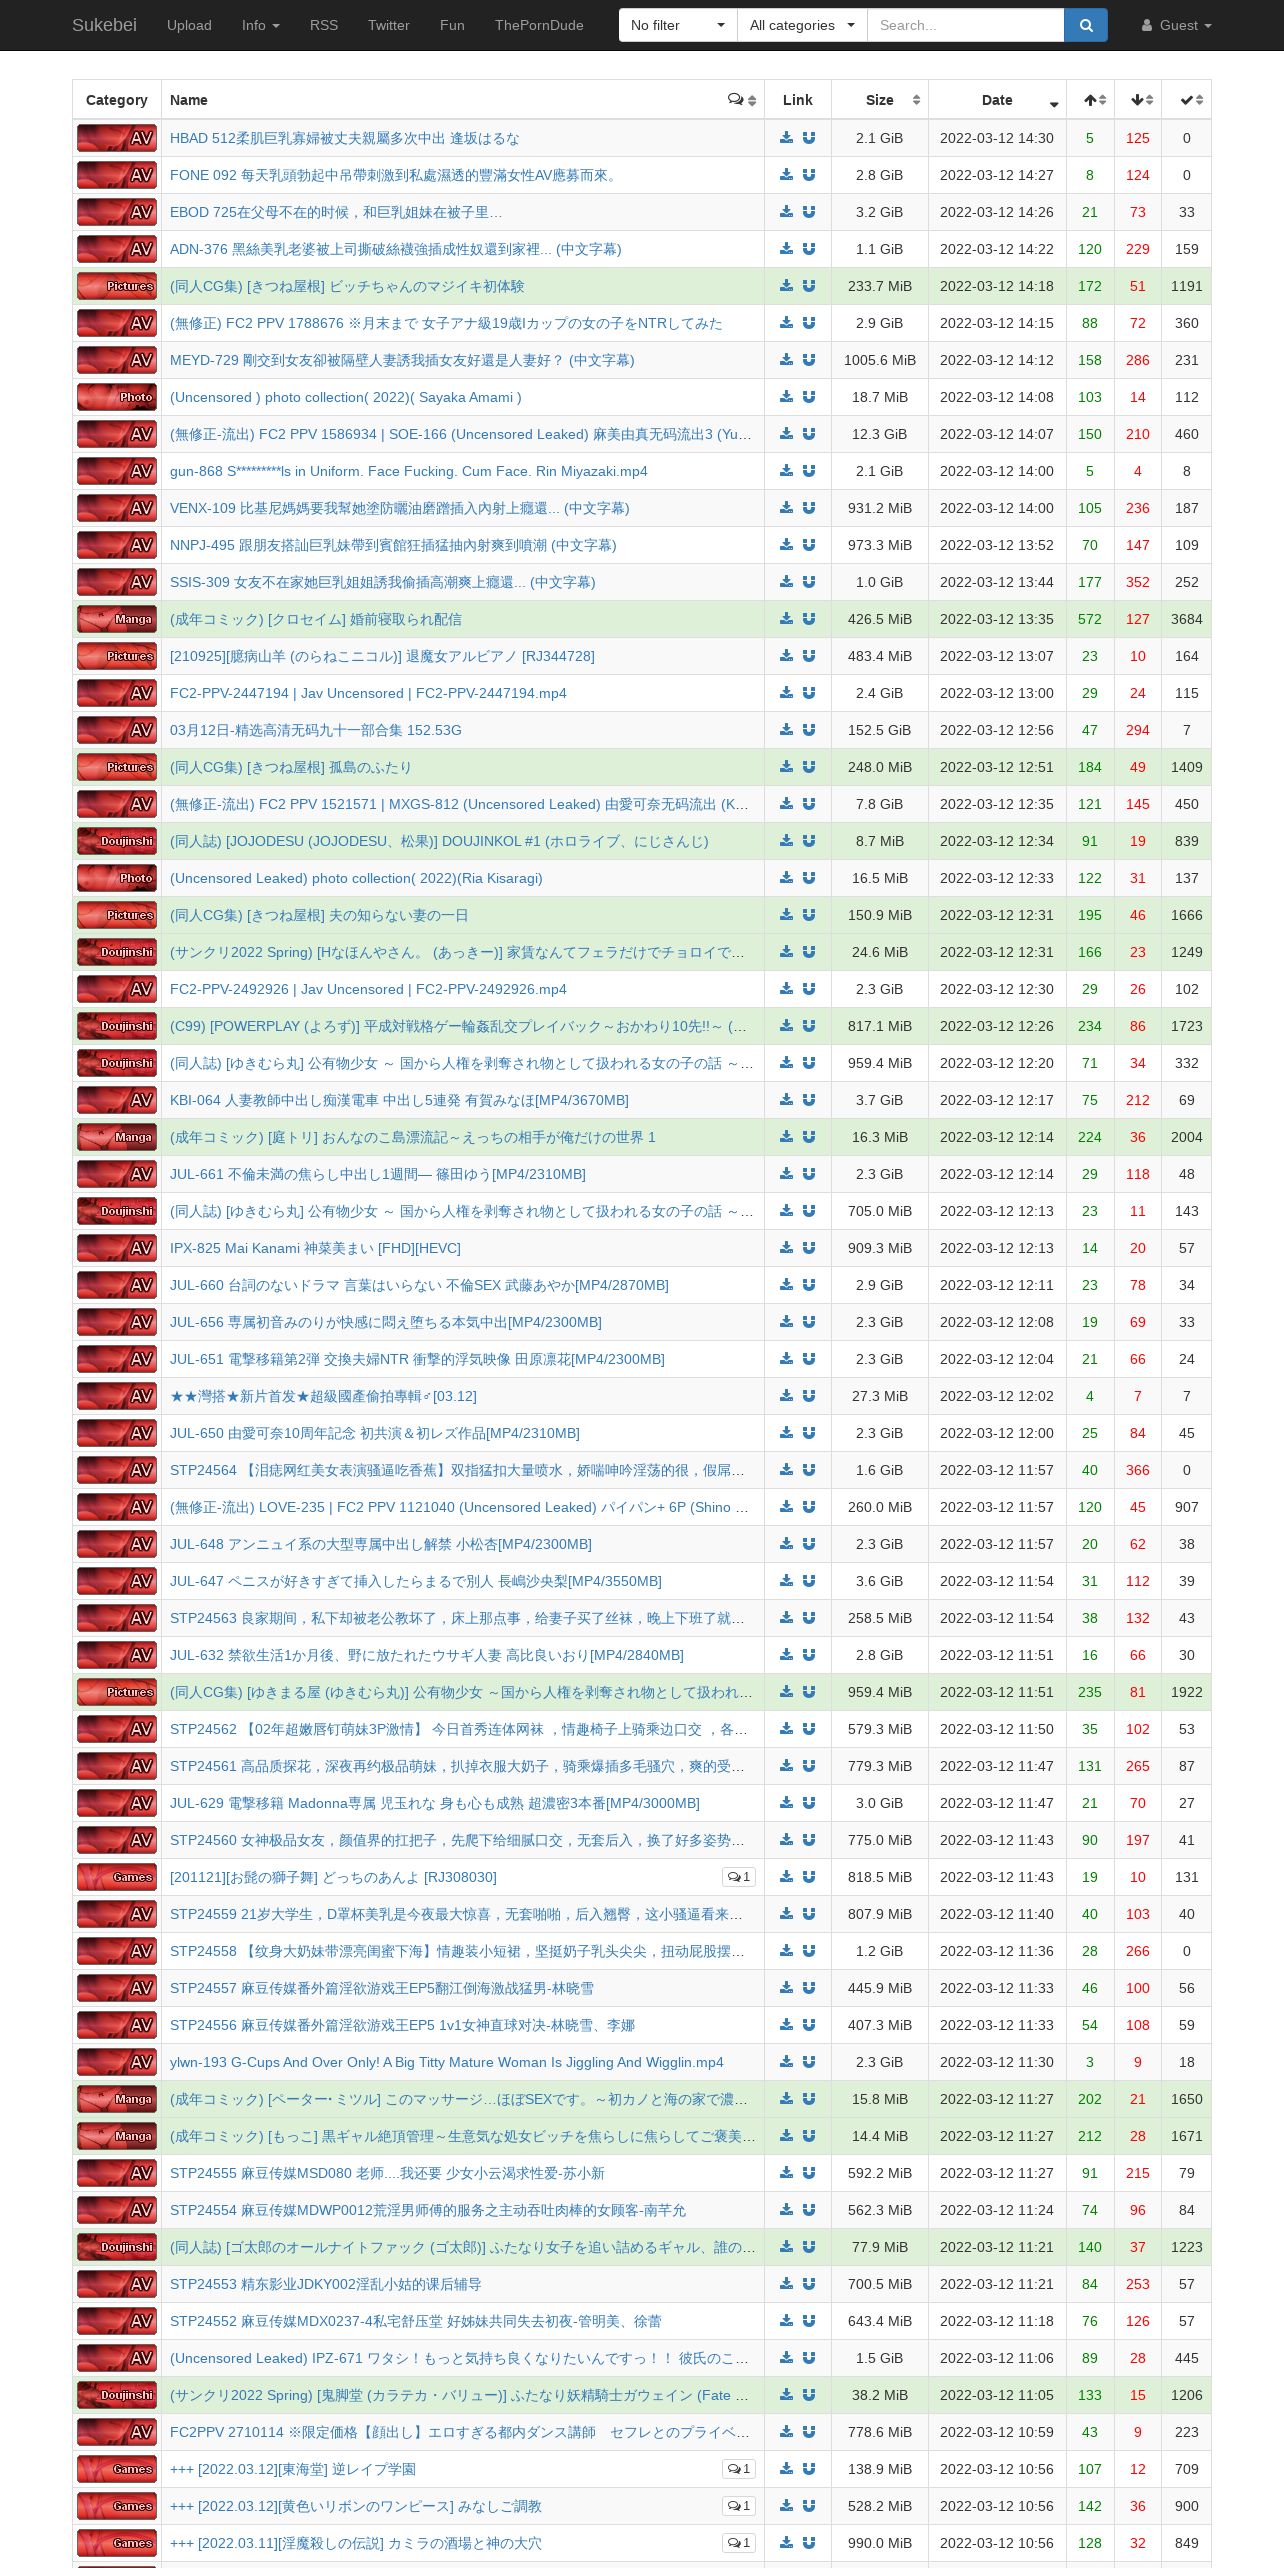Open comments badge on RJ308030 row
The width and height of the screenshot is (1284, 2568).
point(739,1877)
